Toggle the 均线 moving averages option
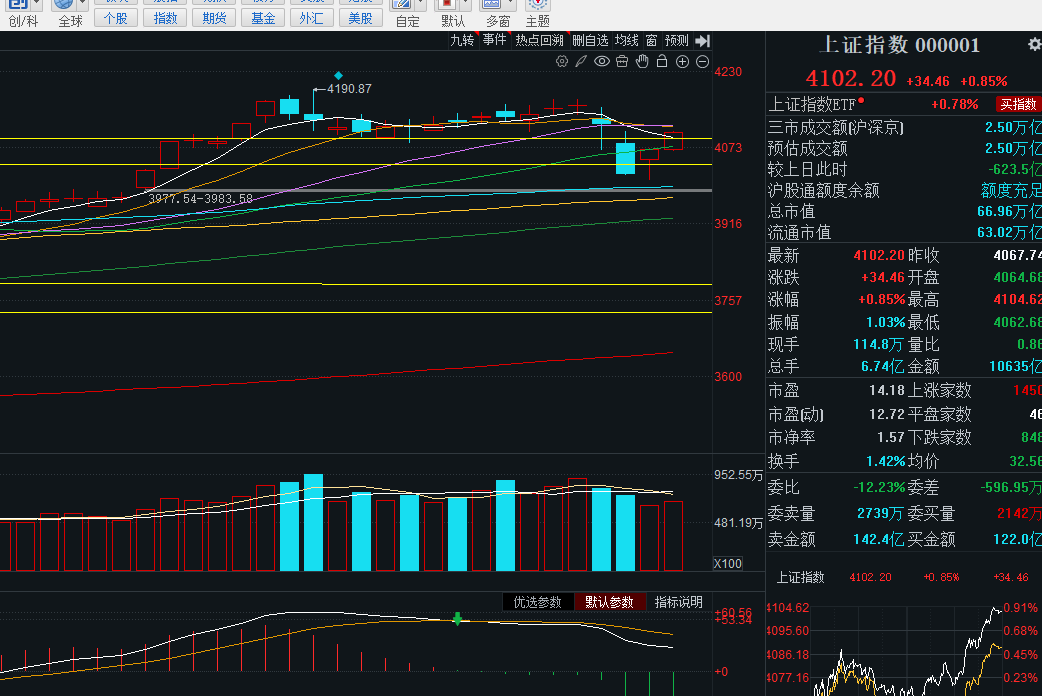Screen dimensions: 1042x696 click(626, 41)
